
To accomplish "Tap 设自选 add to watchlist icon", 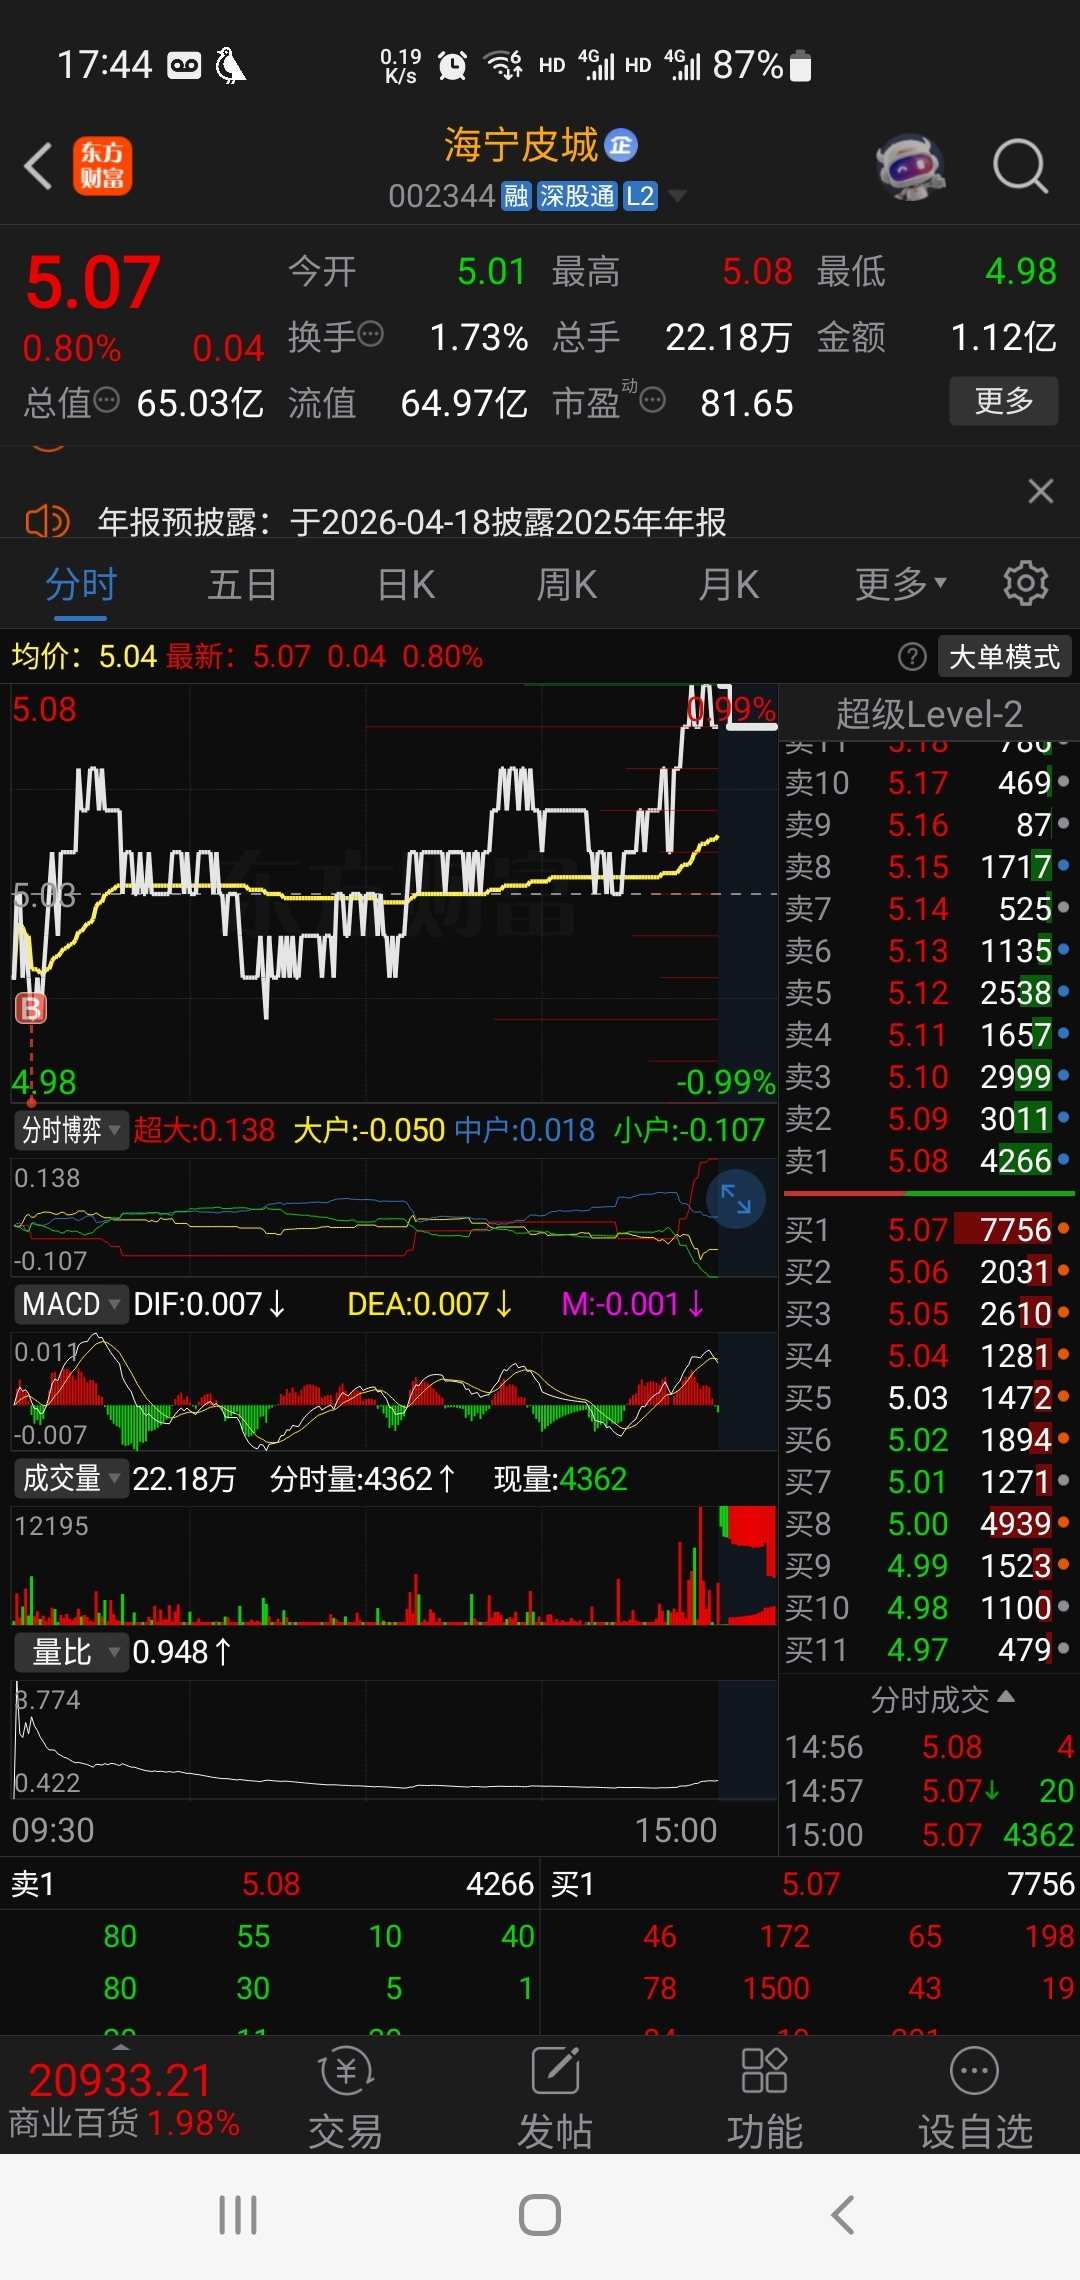I will 975,2097.
